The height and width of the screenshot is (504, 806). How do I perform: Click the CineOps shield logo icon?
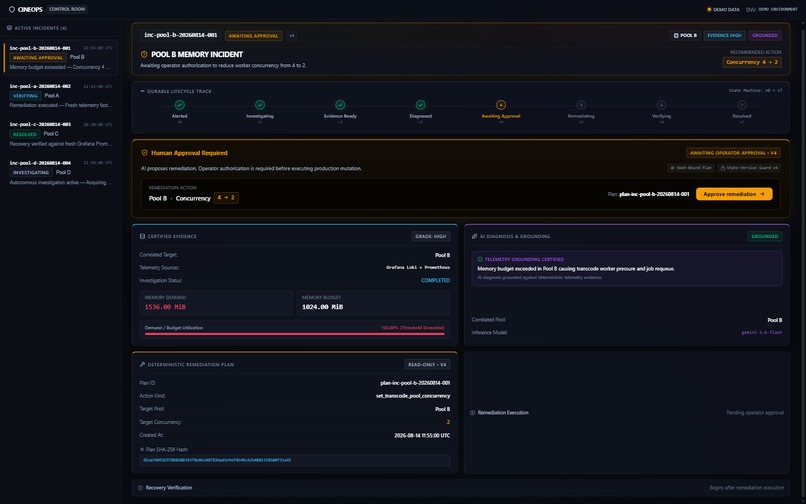tap(12, 9)
